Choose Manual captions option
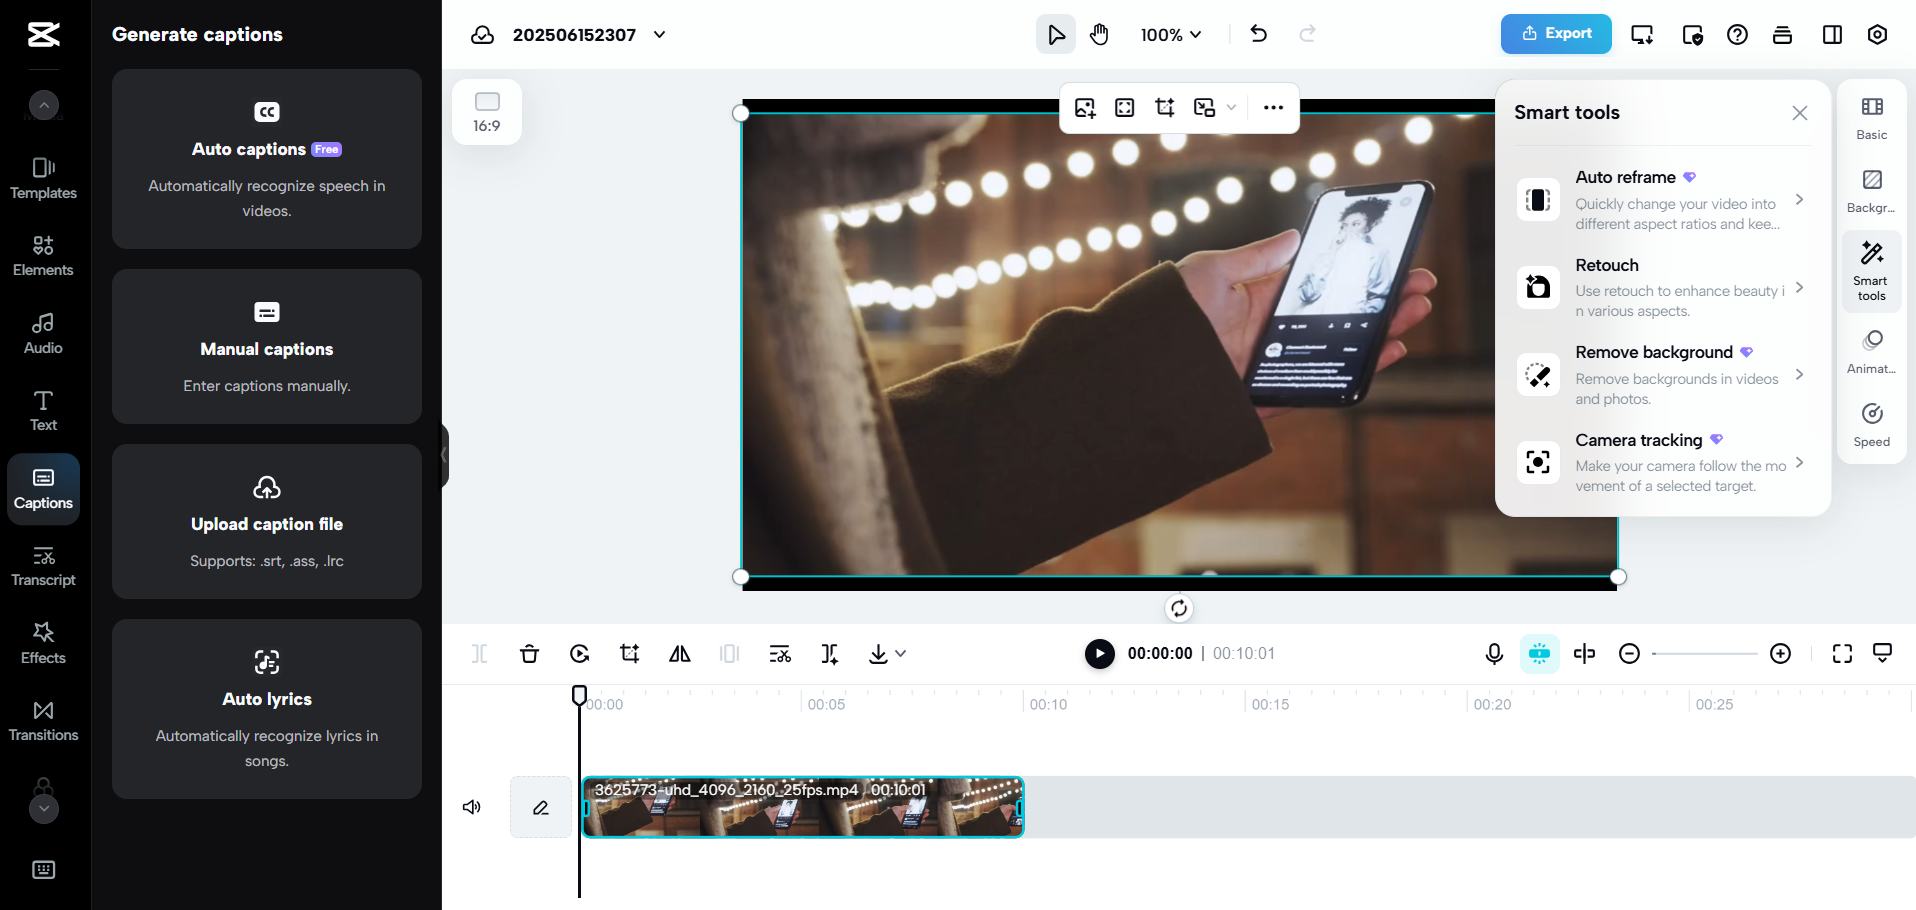The height and width of the screenshot is (910, 1916). point(267,346)
